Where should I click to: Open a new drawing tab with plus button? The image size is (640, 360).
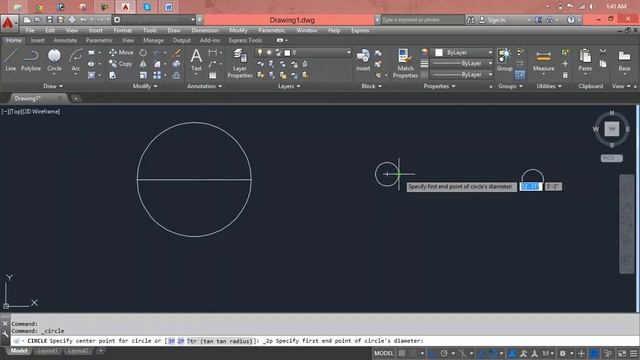pyautogui.click(x=76, y=99)
